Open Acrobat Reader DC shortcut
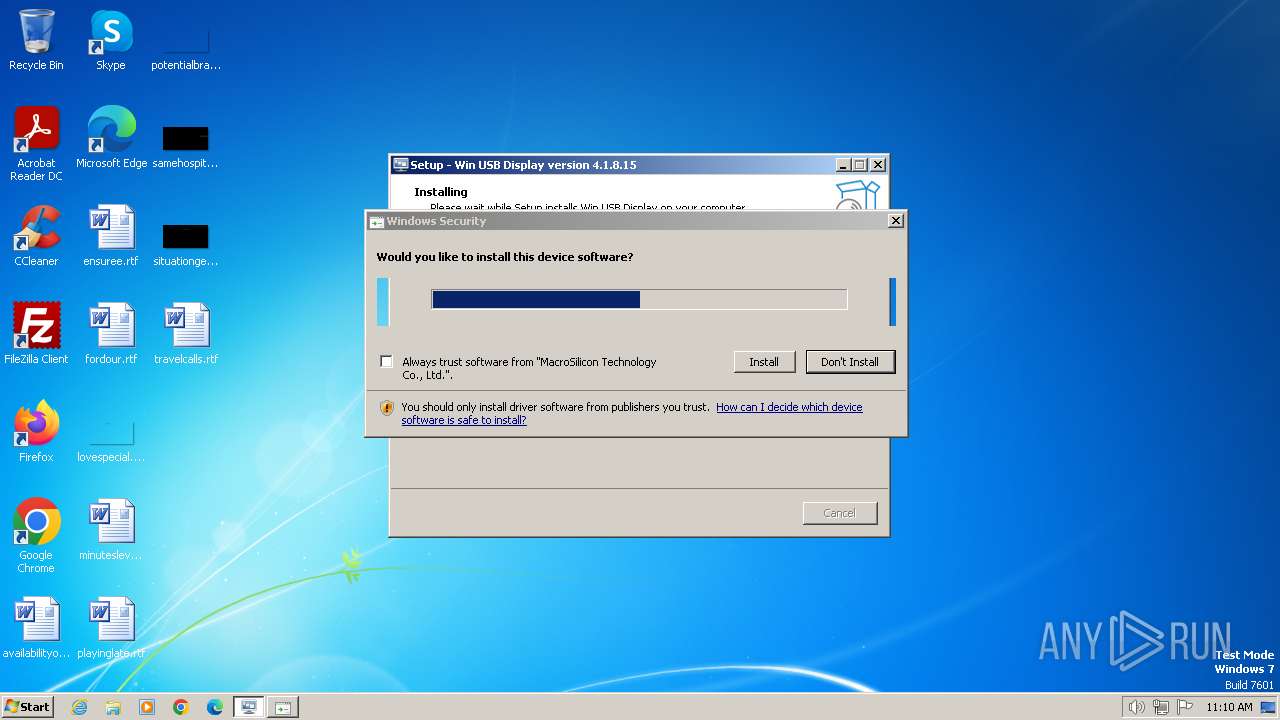Screen dimensions: 1280x720 pyautogui.click(x=36, y=144)
